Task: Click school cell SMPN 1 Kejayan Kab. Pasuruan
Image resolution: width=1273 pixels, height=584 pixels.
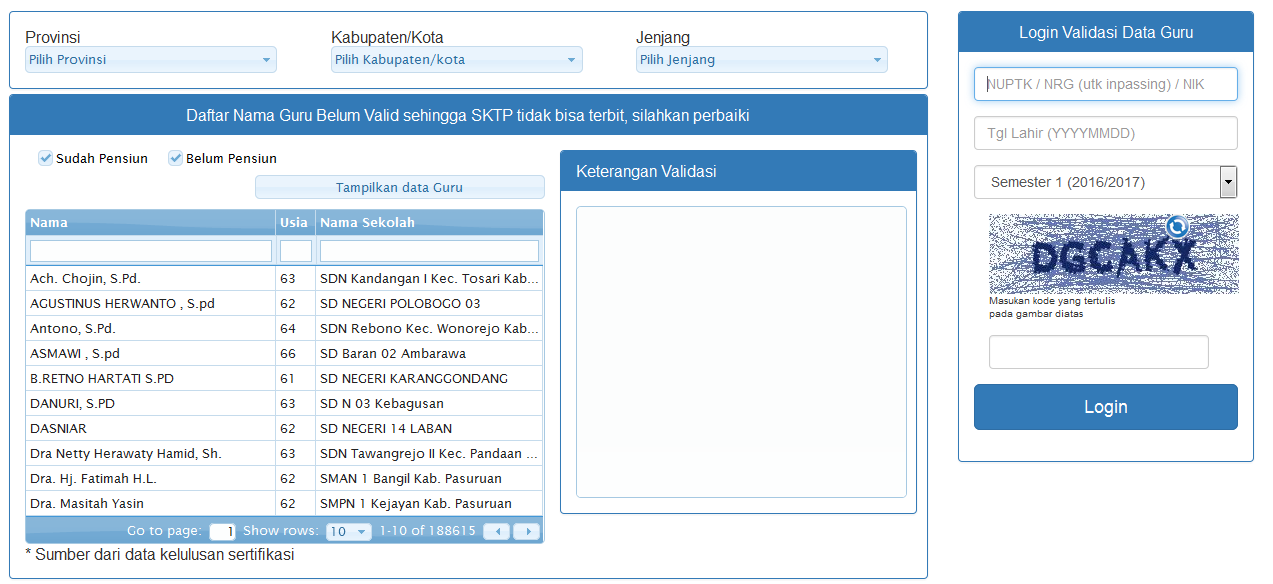Action: 429,503
